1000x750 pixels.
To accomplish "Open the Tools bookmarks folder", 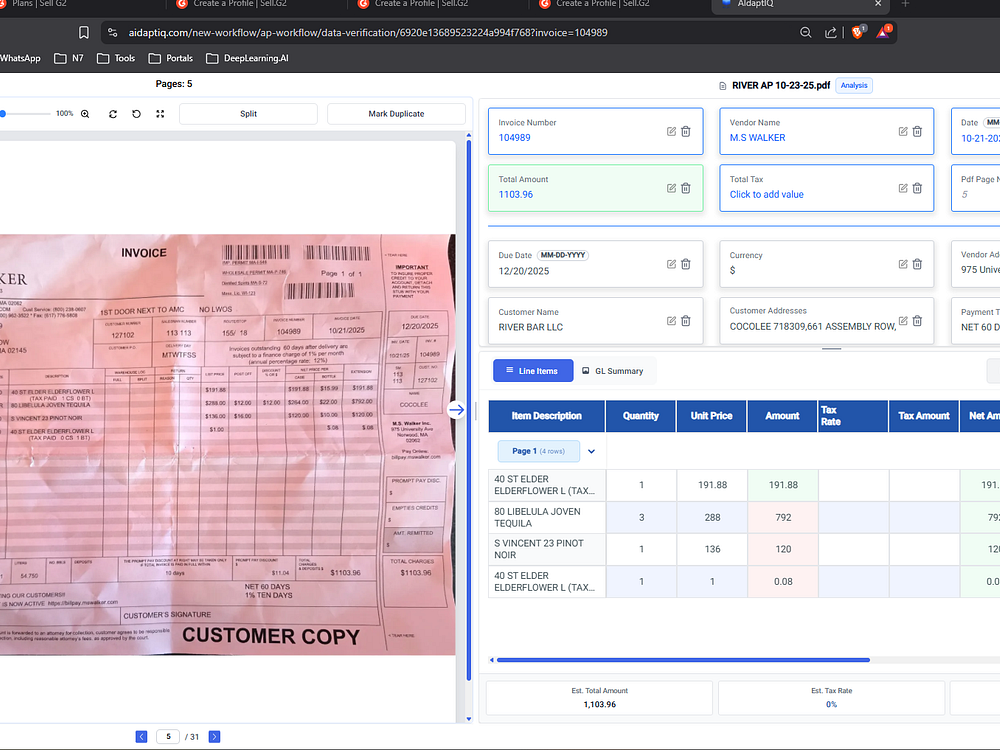I will coord(116,58).
